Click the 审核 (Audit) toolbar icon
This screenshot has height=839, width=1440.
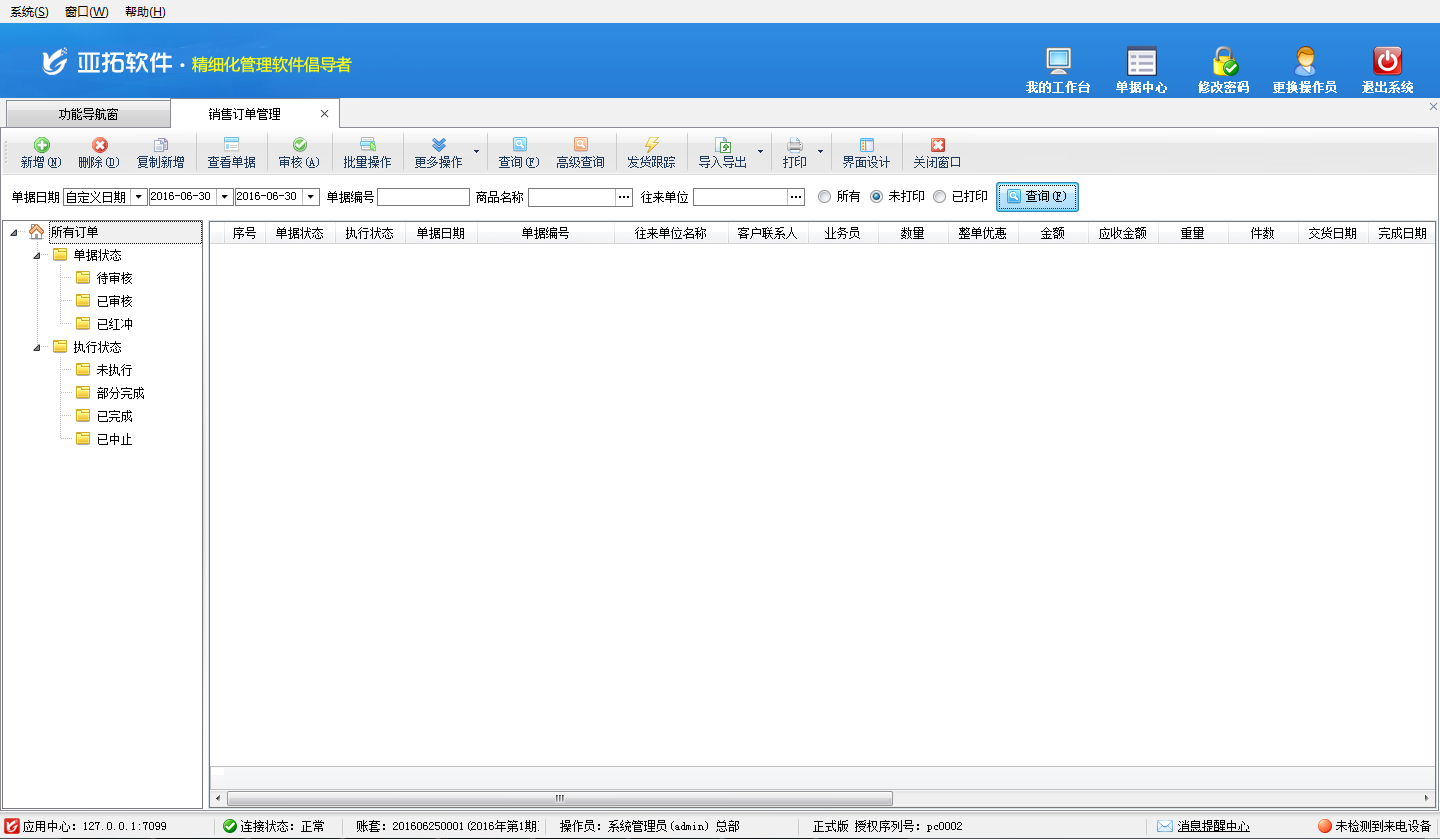[x=299, y=146]
